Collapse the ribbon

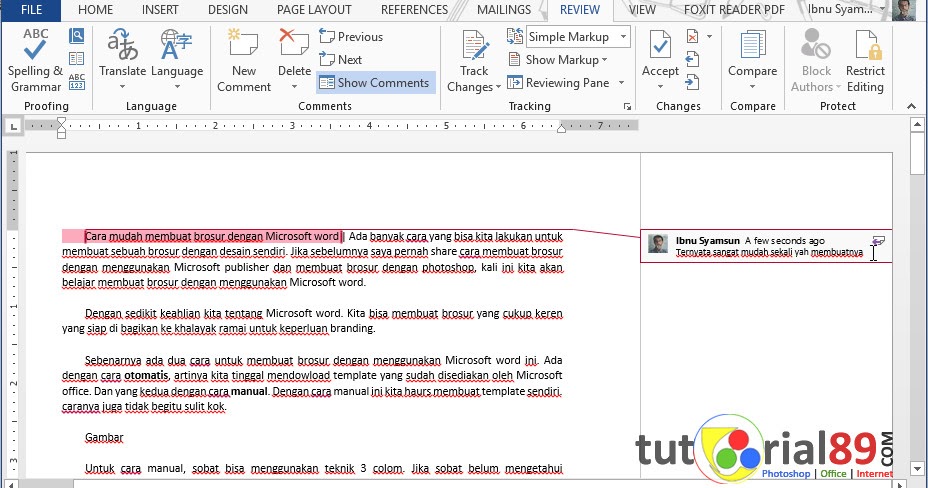point(911,106)
